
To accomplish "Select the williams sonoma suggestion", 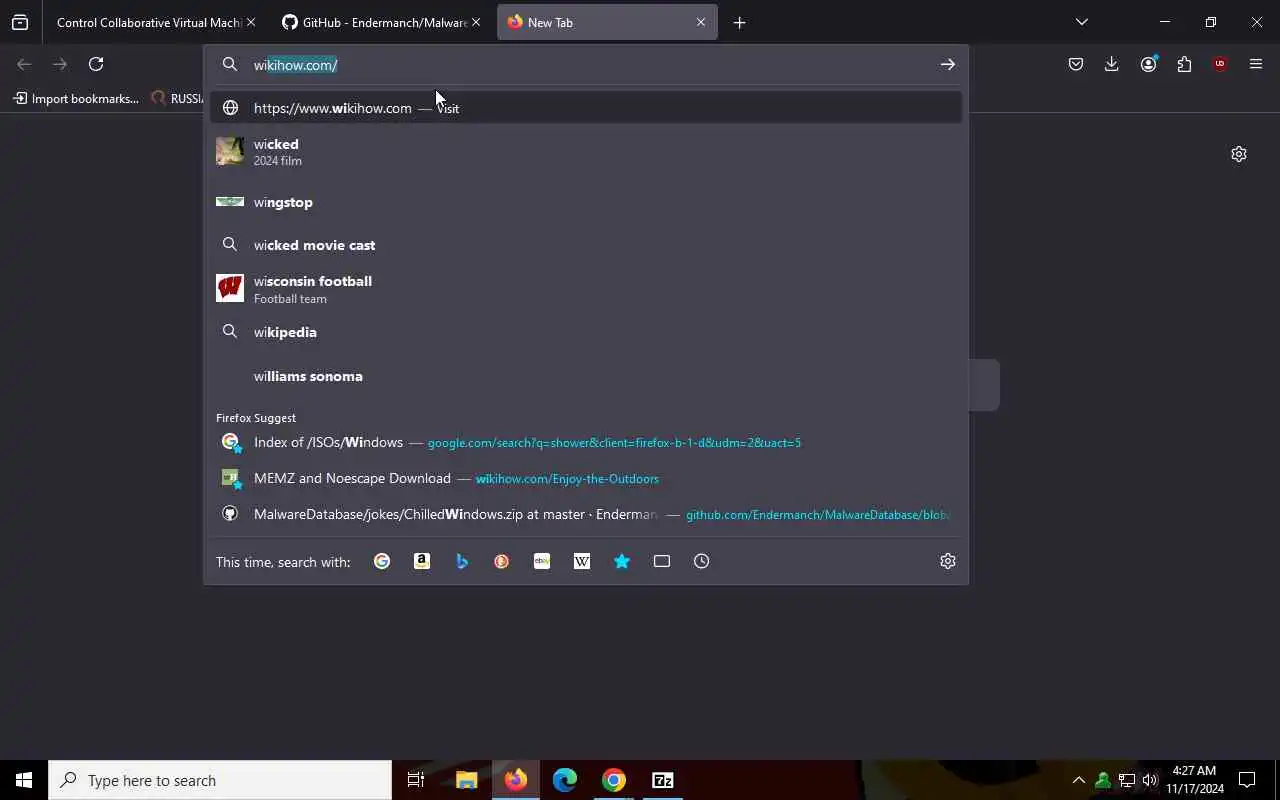I will [586, 376].
